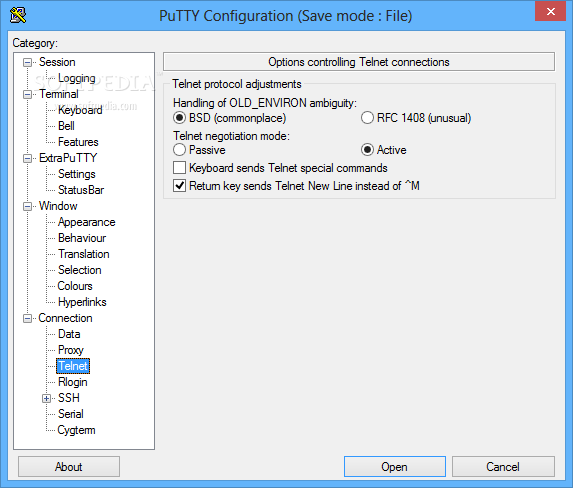The image size is (573, 488).
Task: Open Appearance settings
Action: [x=87, y=222]
